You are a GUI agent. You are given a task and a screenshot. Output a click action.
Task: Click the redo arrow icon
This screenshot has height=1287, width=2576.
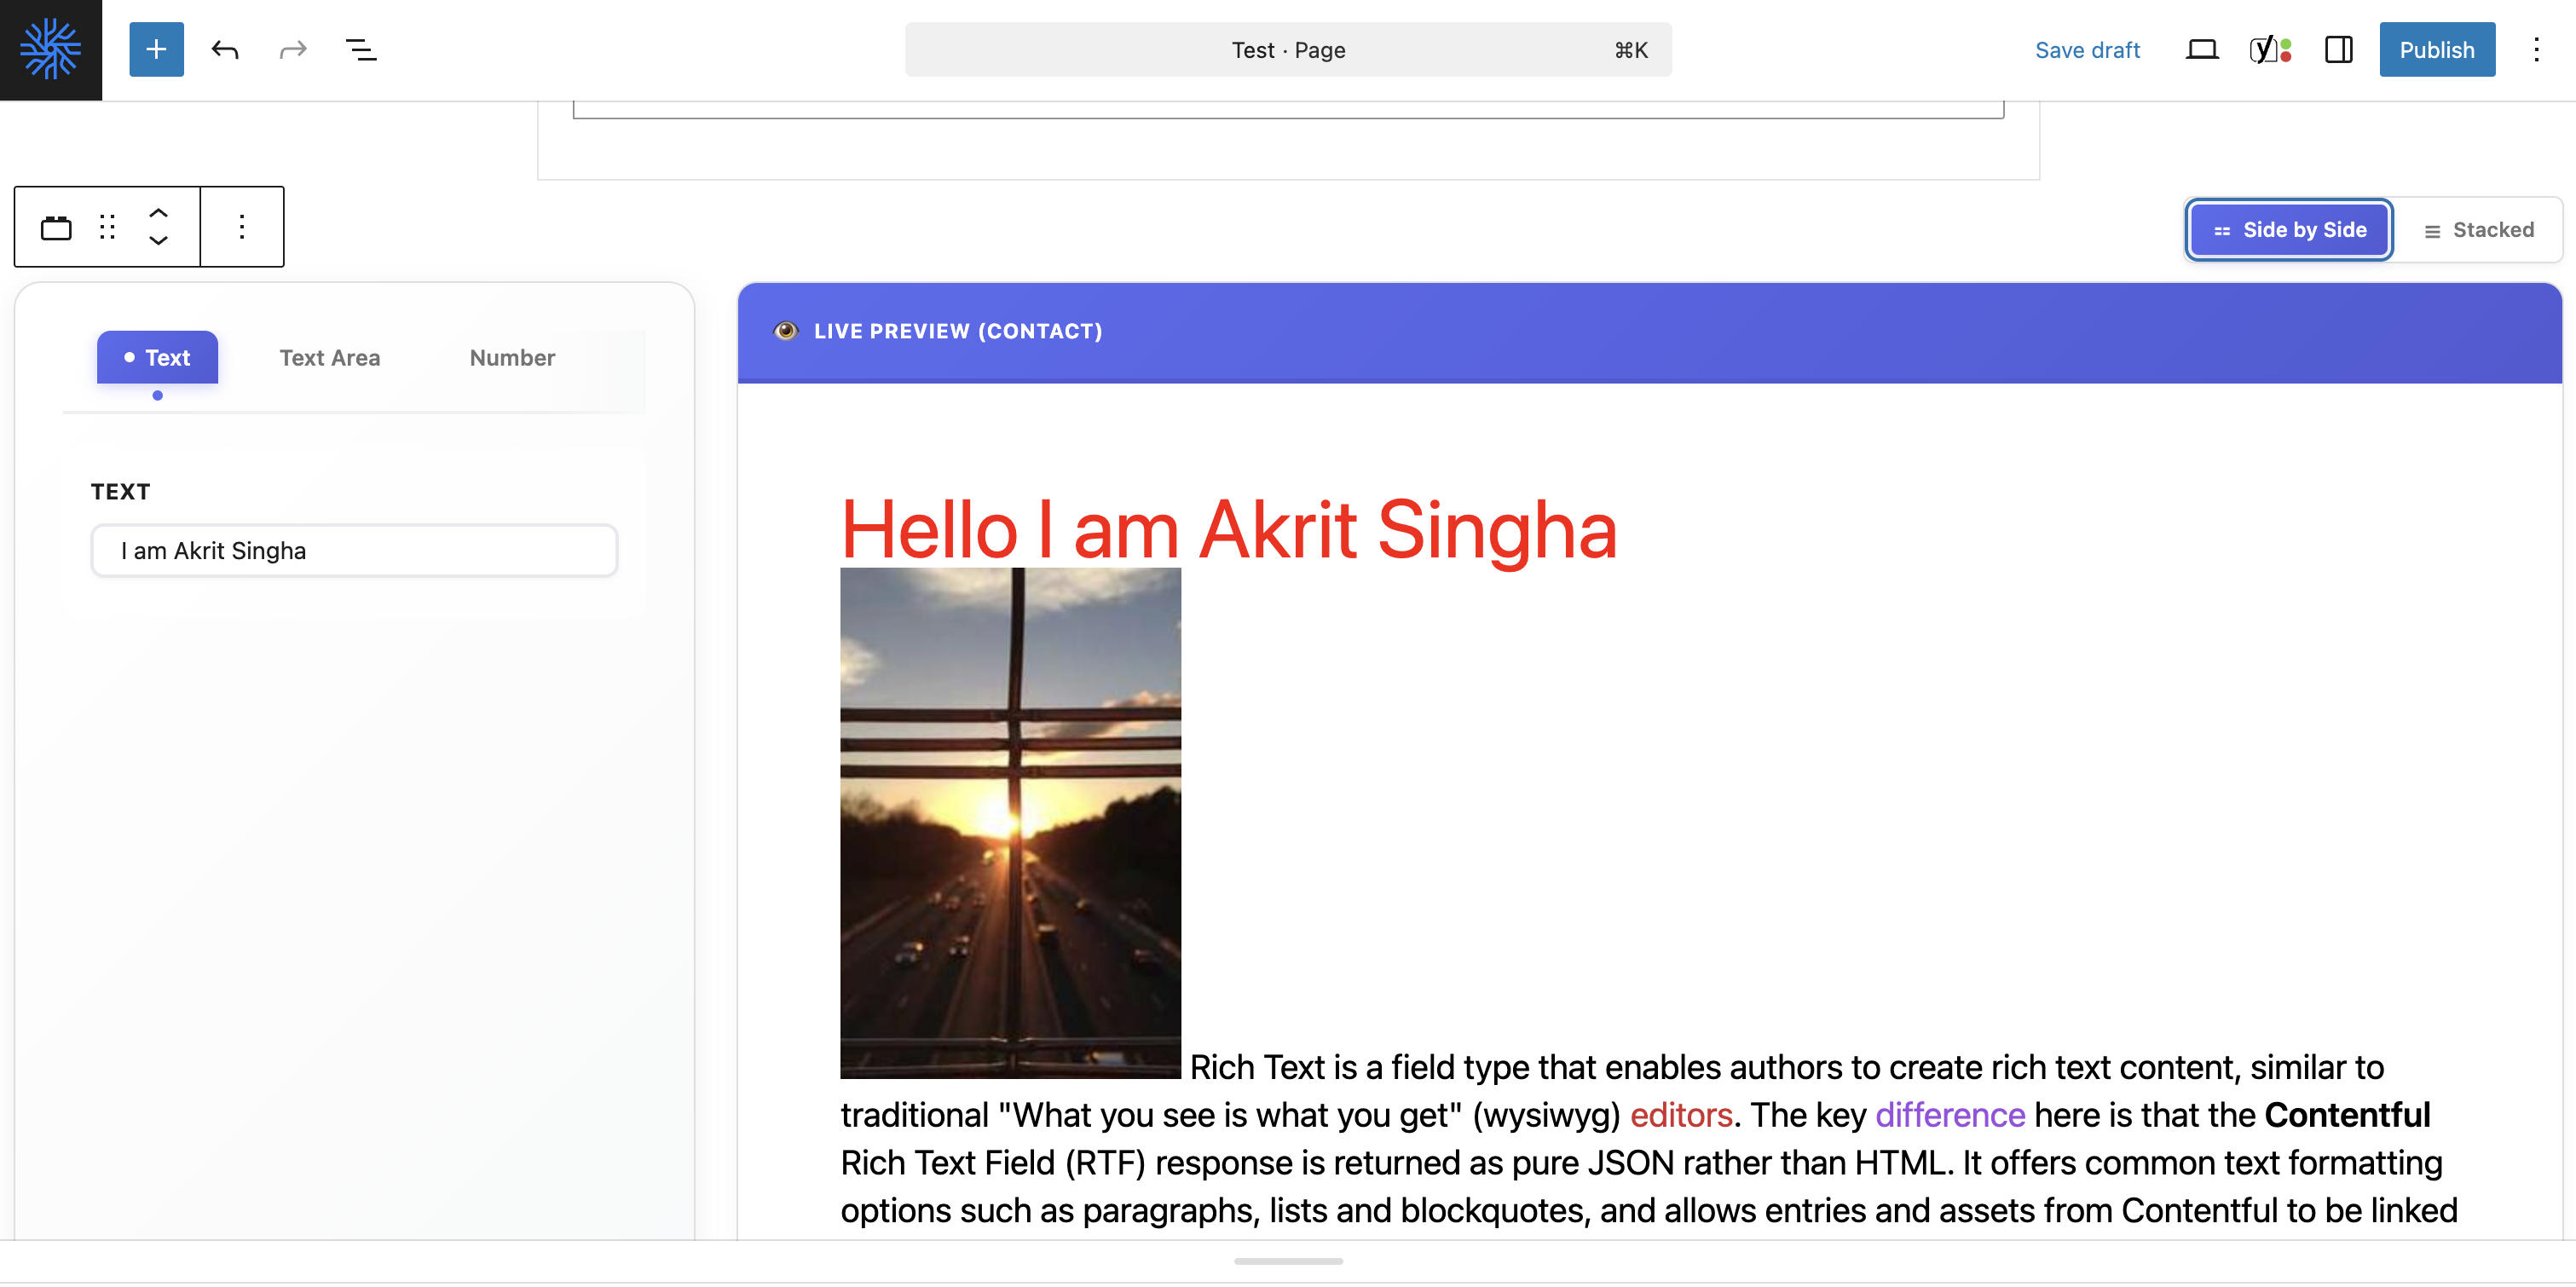(x=292, y=49)
